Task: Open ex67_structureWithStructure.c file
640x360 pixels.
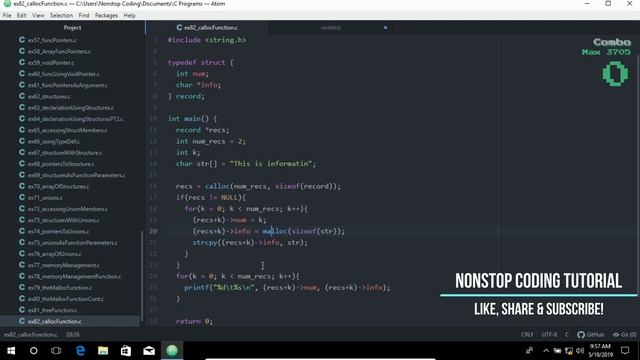Action: coord(65,153)
